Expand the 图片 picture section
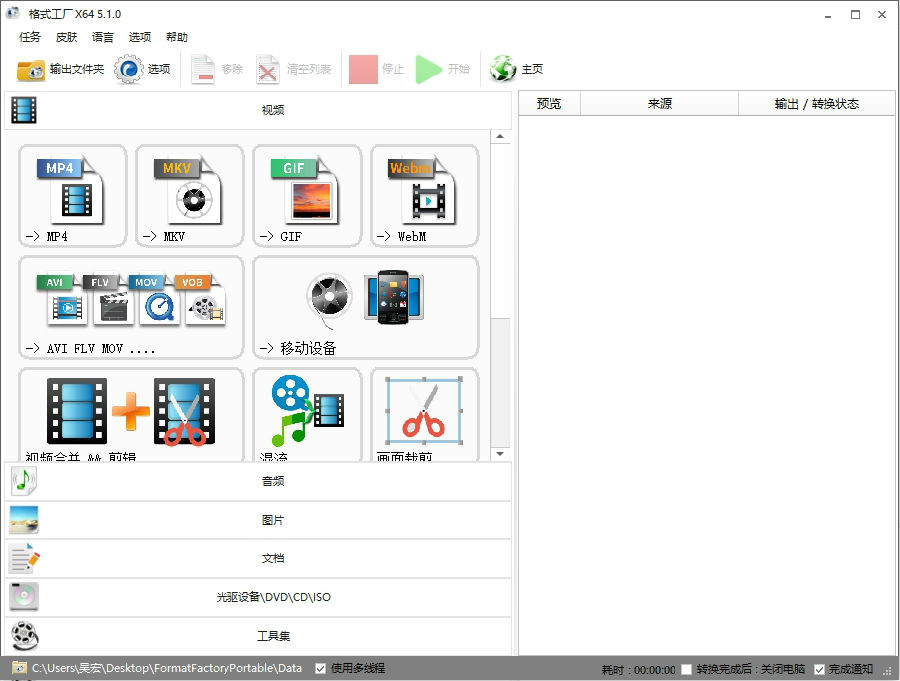 pos(258,520)
